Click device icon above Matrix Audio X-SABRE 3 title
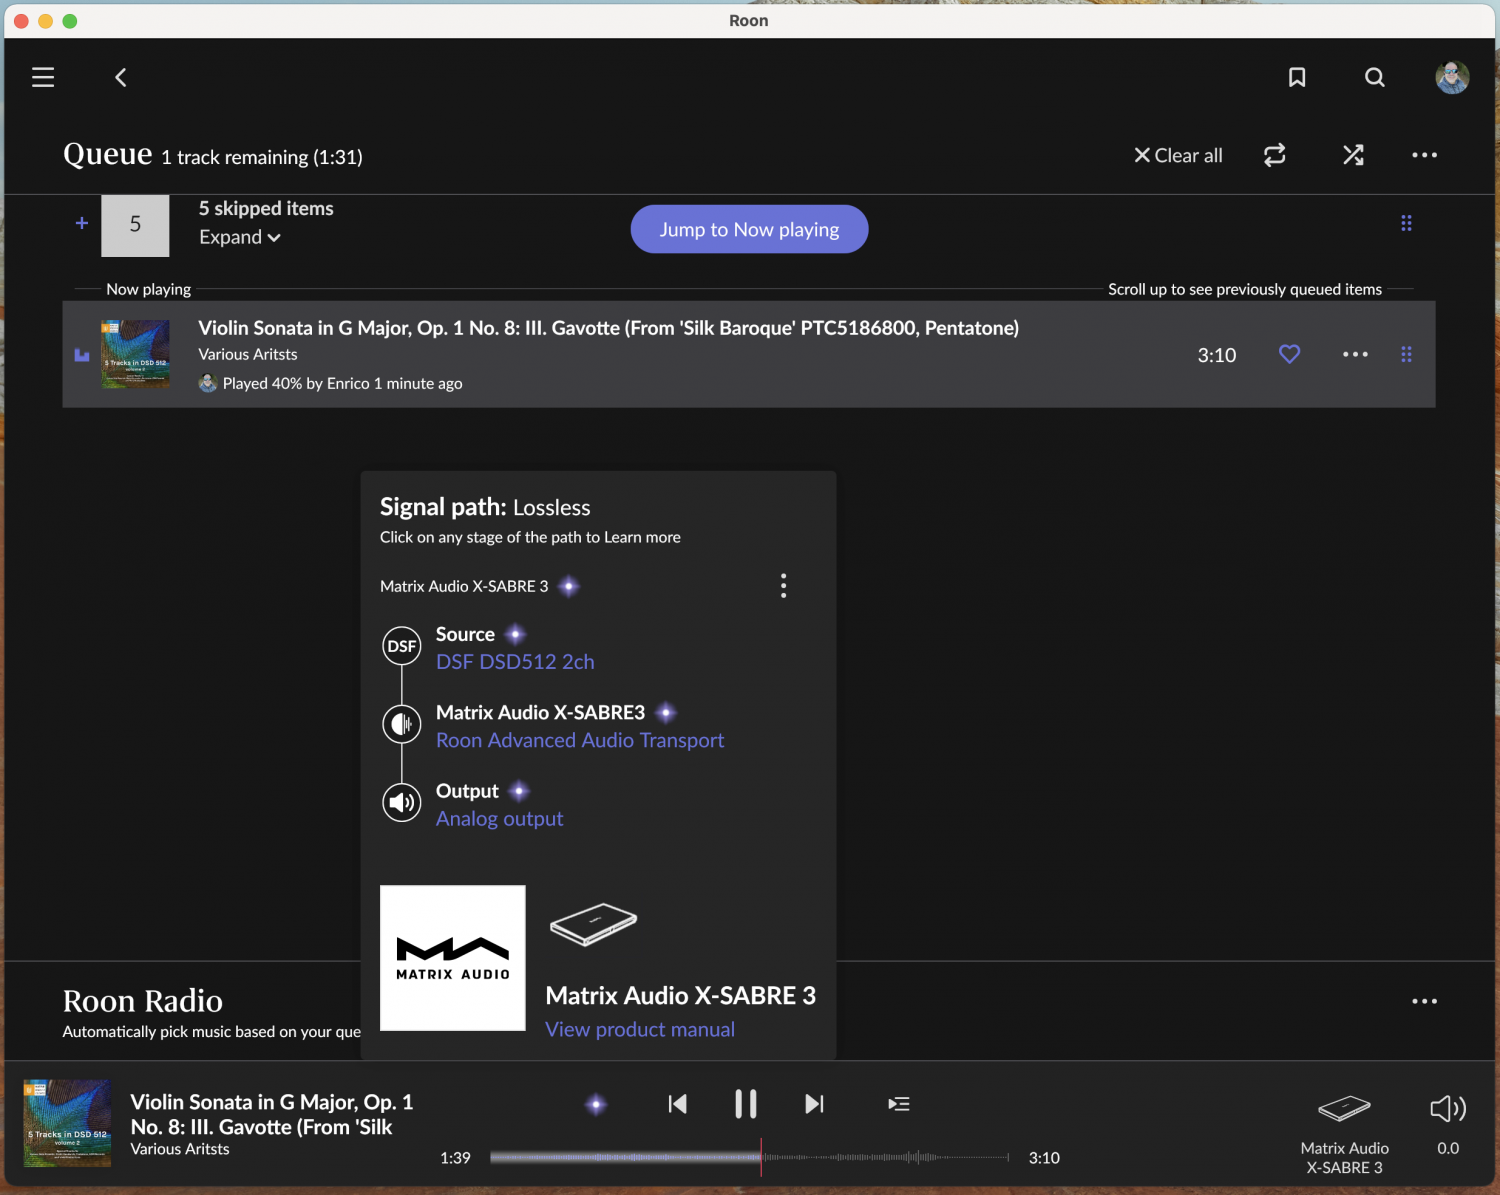This screenshot has width=1500, height=1195. click(x=593, y=924)
